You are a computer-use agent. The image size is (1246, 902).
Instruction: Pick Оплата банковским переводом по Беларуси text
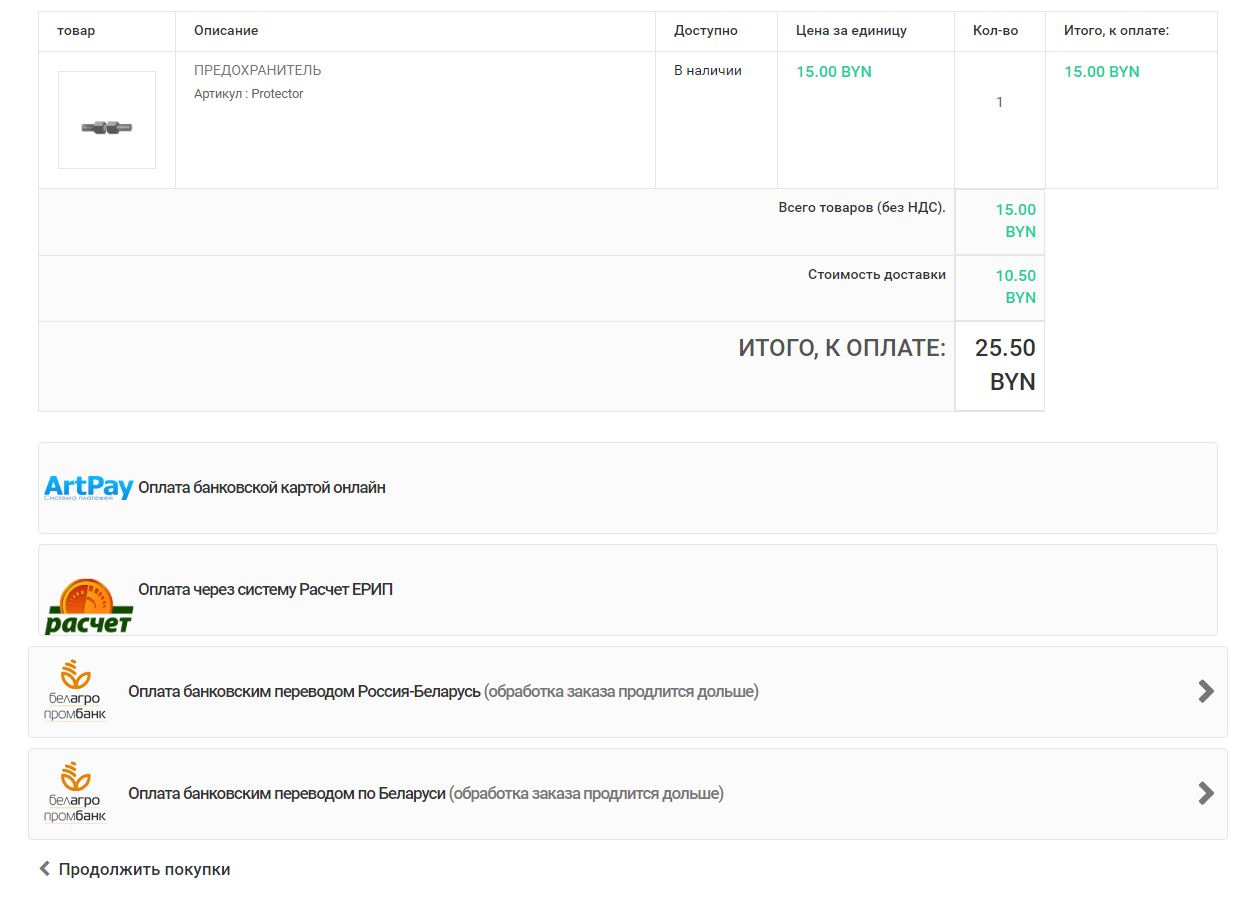286,794
